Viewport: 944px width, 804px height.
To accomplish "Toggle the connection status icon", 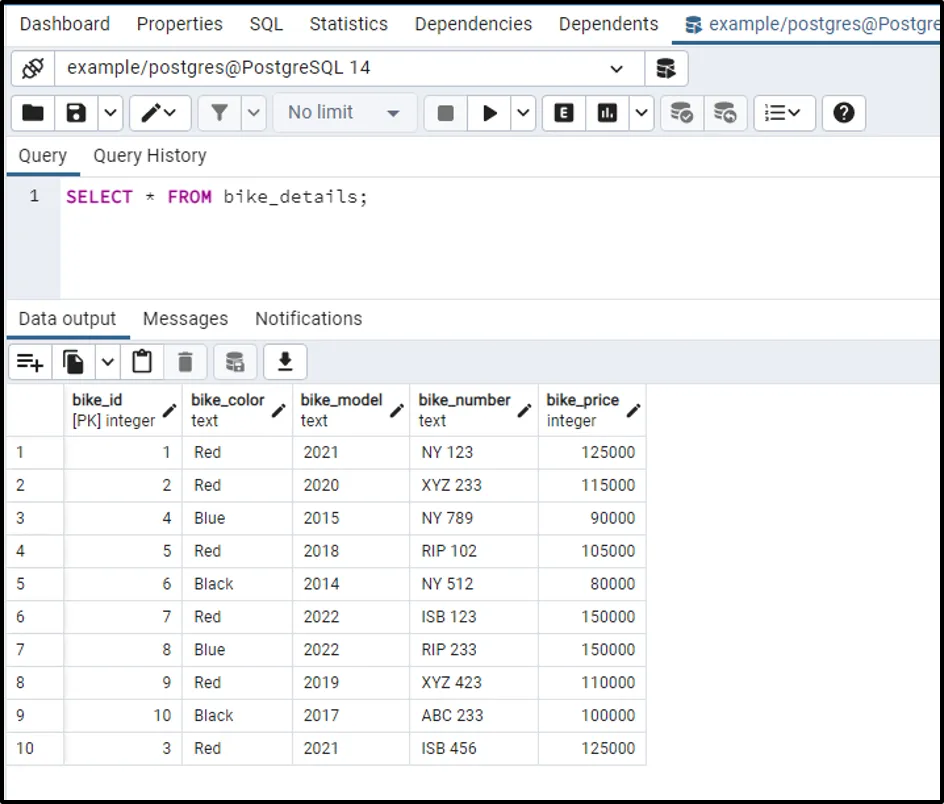I will pos(32,69).
